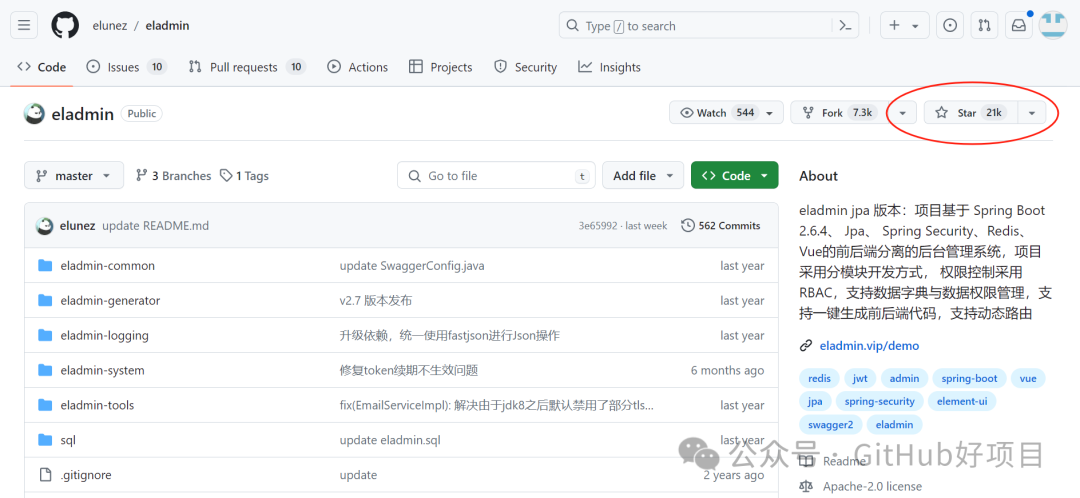1080x498 pixels.
Task: Click the plus create-new icon
Action: (894, 25)
